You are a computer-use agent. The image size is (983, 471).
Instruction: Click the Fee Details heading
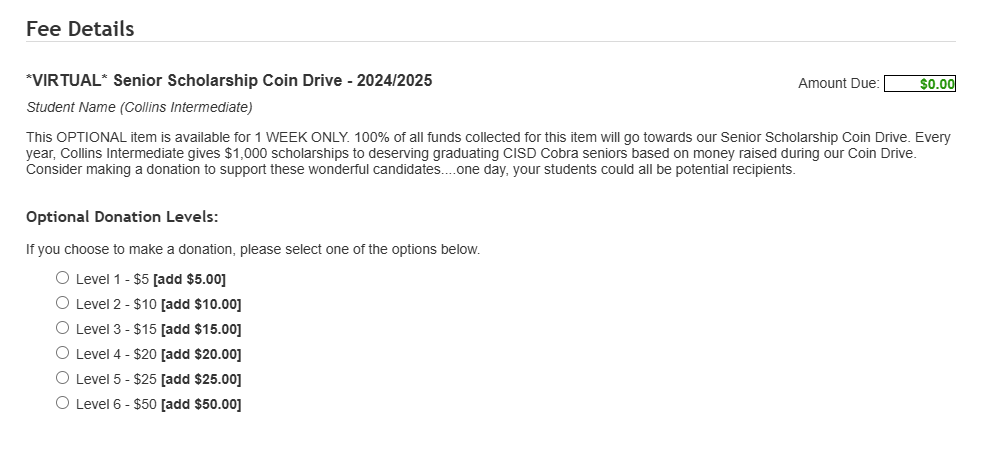tap(80, 29)
